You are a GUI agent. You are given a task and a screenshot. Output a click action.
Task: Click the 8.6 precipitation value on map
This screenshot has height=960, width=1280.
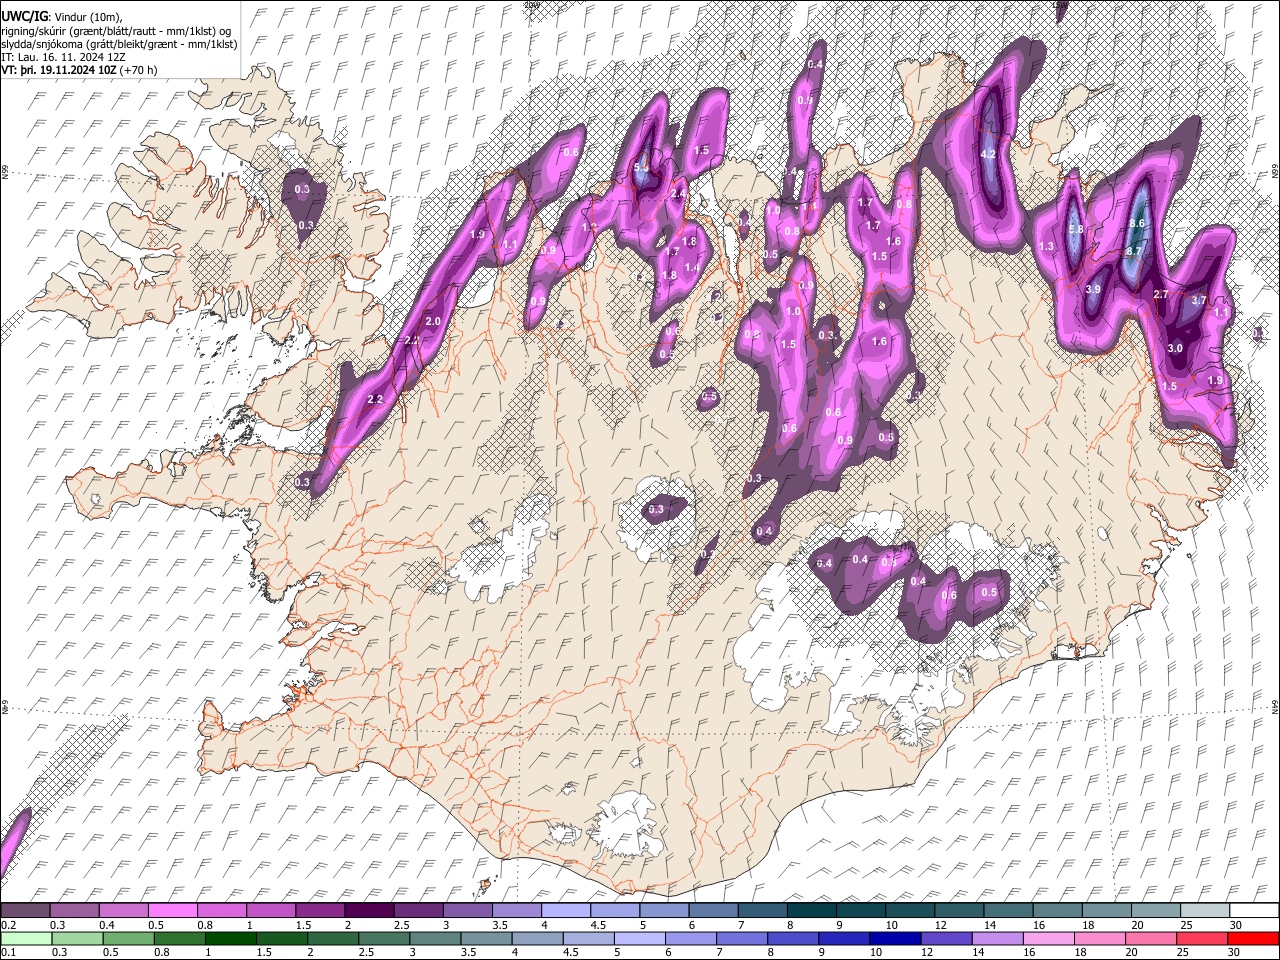click(1136, 223)
